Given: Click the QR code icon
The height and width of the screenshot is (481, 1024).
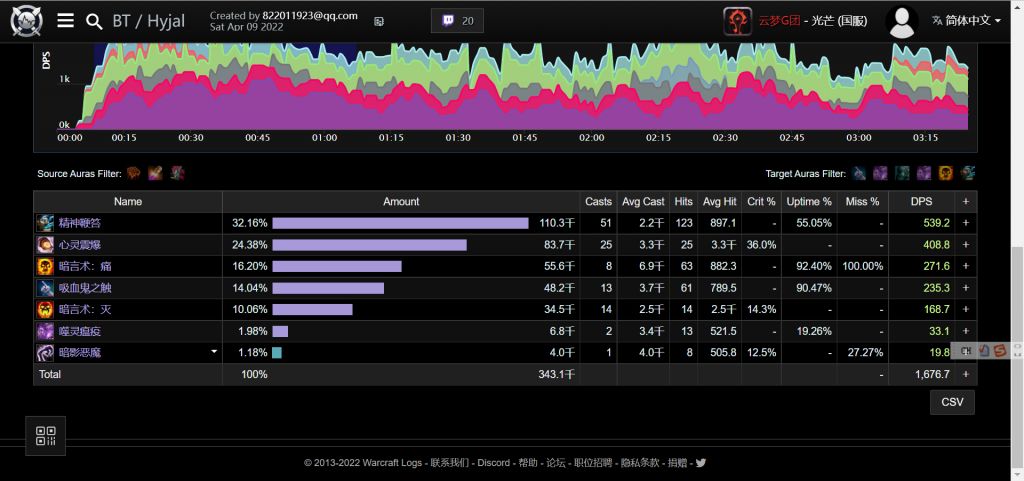Looking at the screenshot, I should tap(46, 436).
